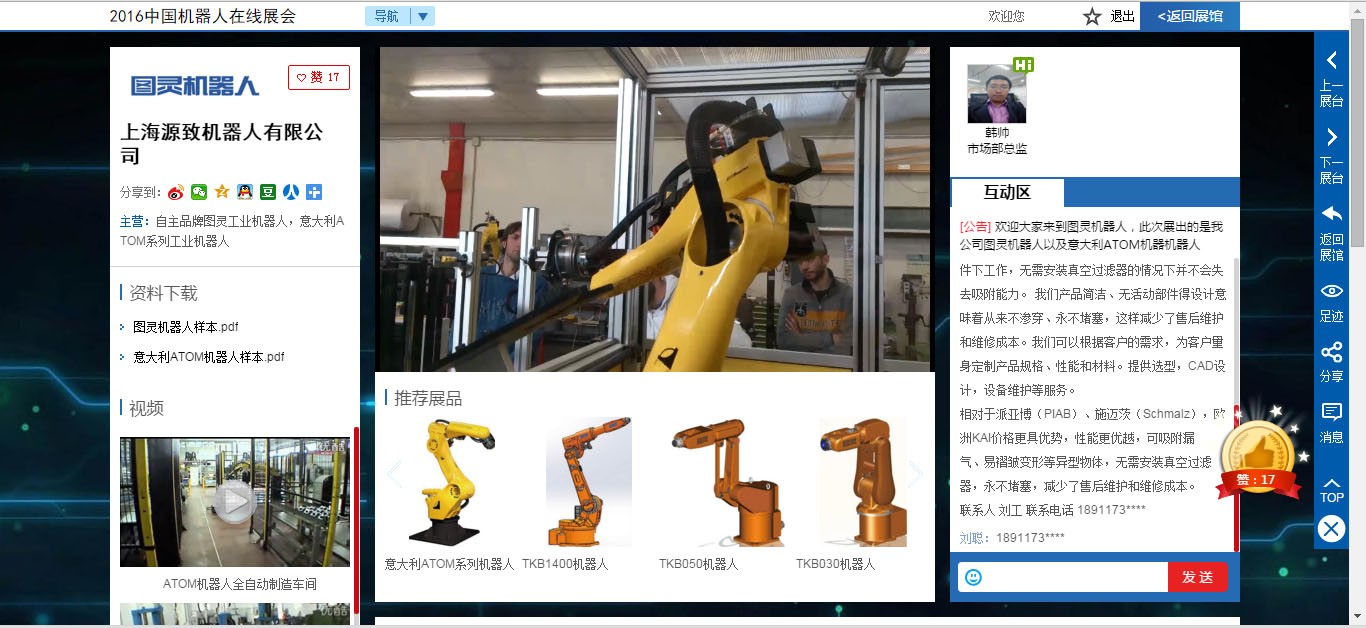Click the left panel red scrollbar

tap(356, 520)
